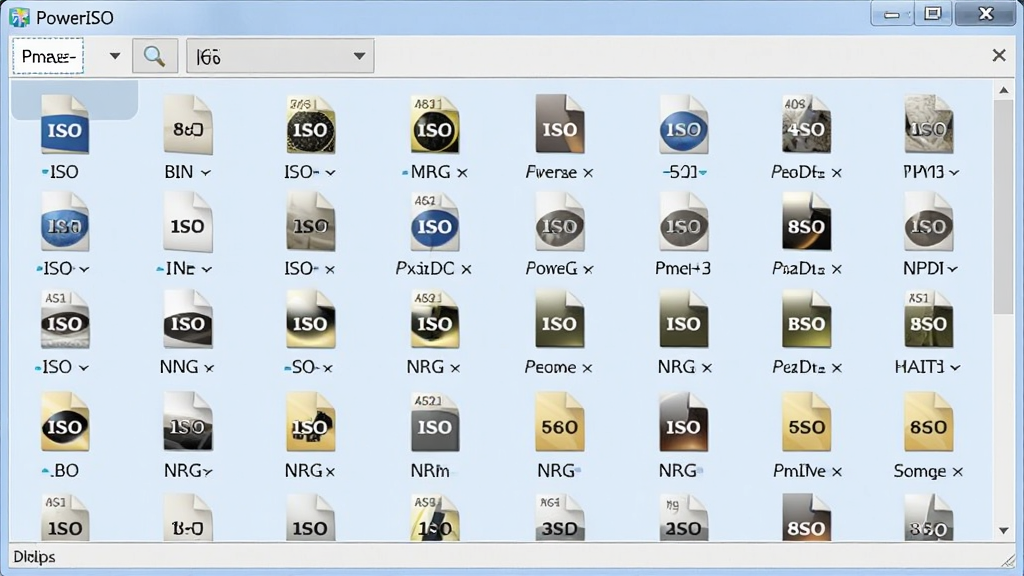Click the x next to Fverse
The width and height of the screenshot is (1024, 576).
[588, 172]
